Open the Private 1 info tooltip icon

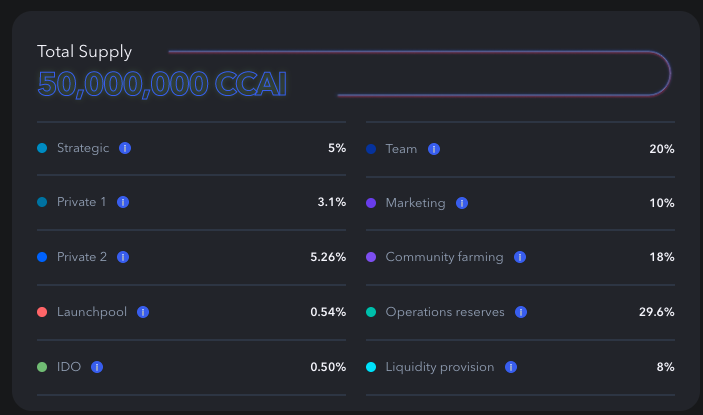[x=123, y=202]
